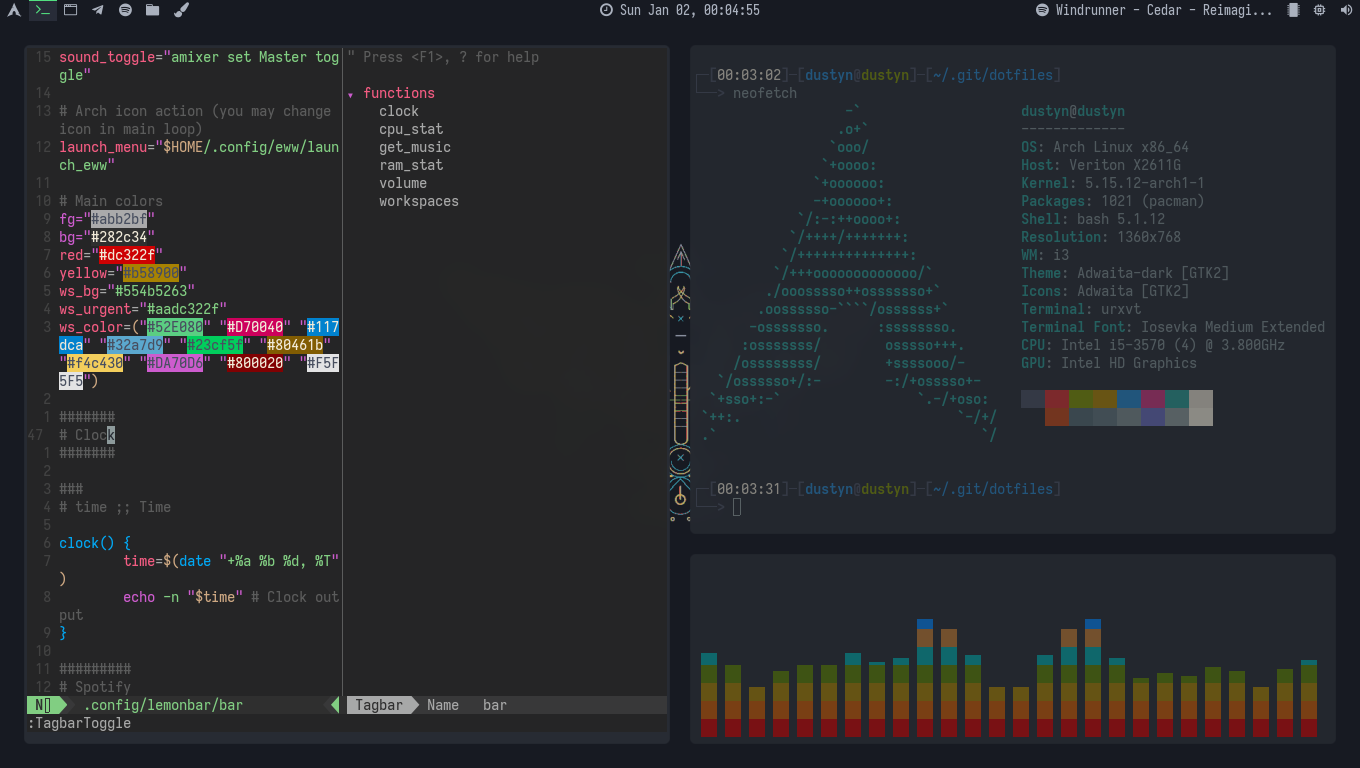Click the Windrunner song title in bar

(x=1165, y=10)
